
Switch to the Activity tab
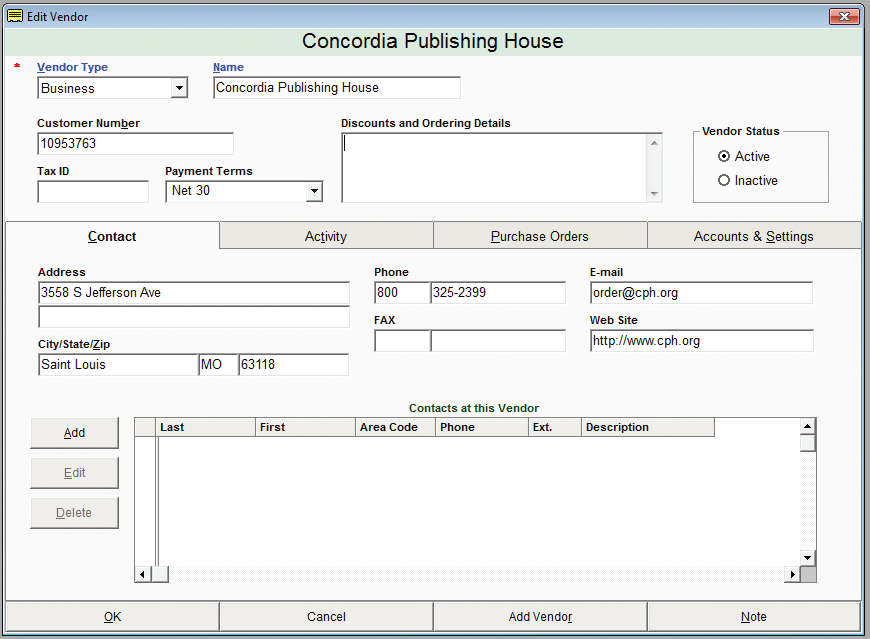(x=326, y=236)
